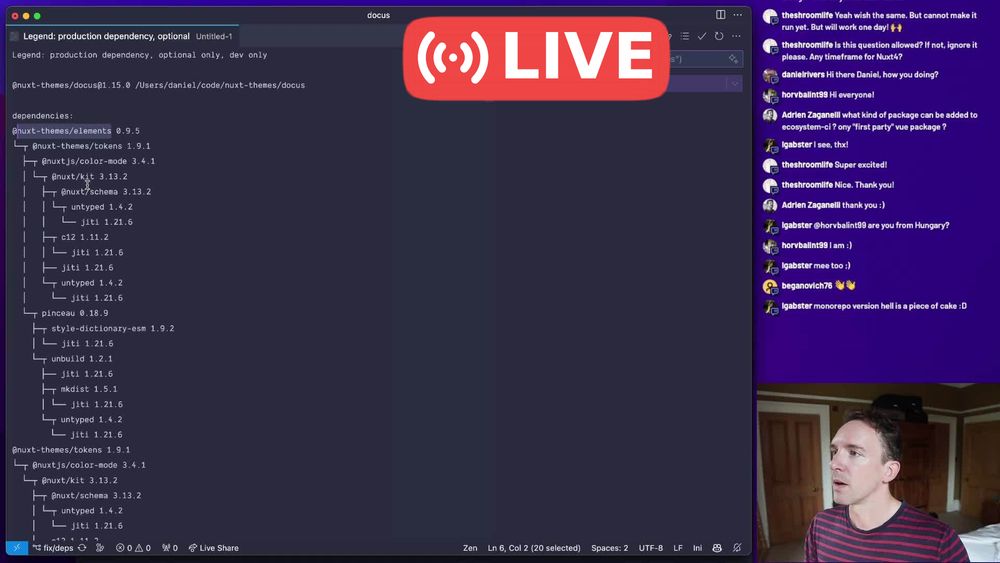Viewport: 1000px width, 563px height.
Task: Click the synchronize changes icon in status bar
Action: [x=82, y=548]
